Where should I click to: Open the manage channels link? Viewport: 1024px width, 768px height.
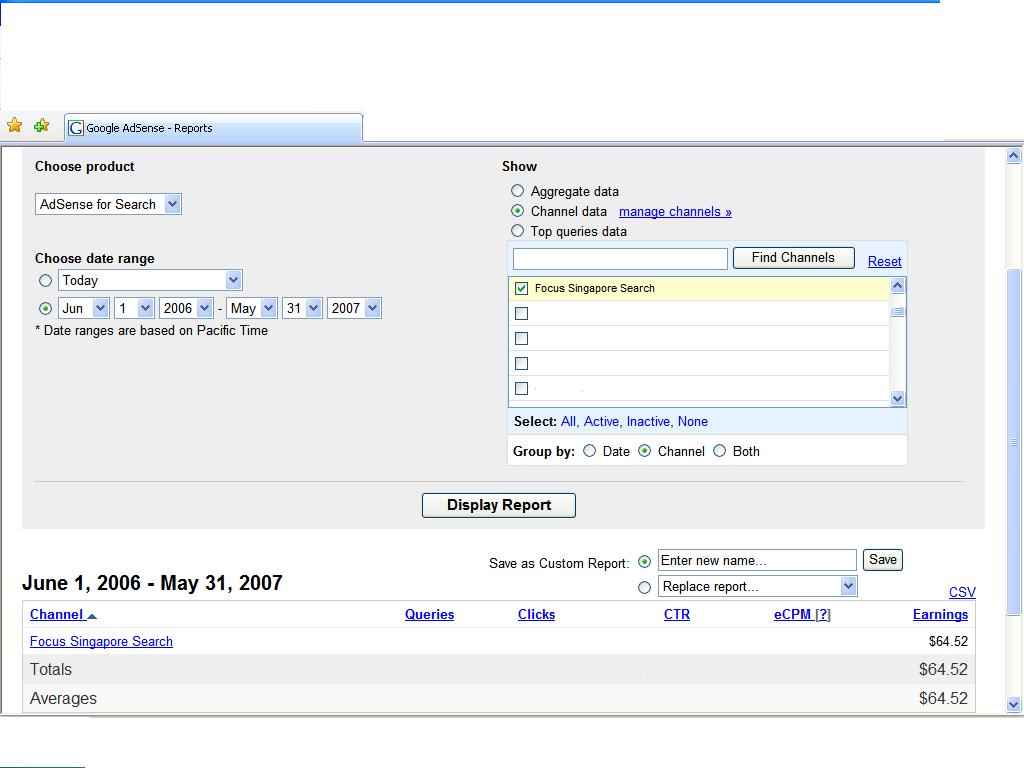pyautogui.click(x=675, y=212)
